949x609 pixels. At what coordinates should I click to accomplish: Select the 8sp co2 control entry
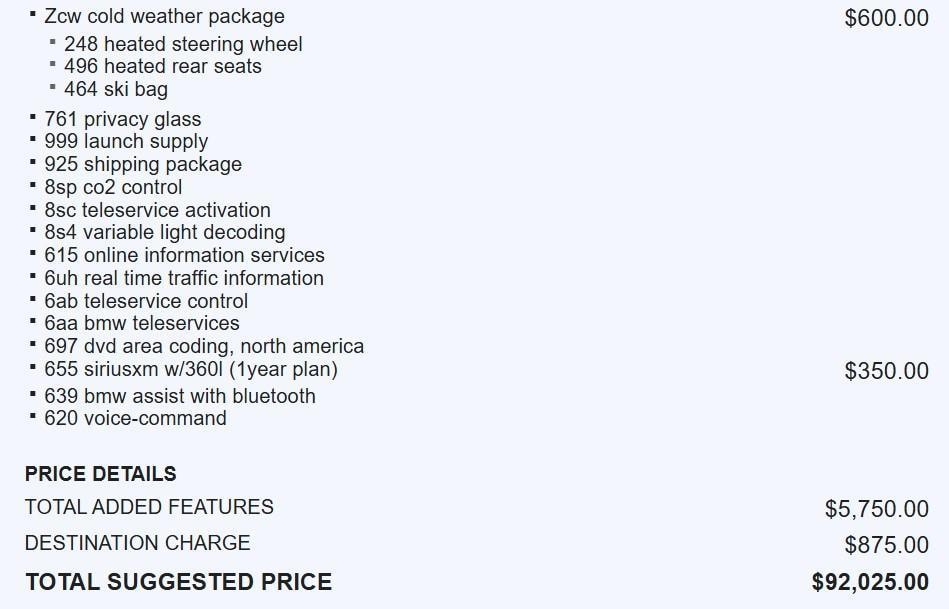(x=113, y=187)
